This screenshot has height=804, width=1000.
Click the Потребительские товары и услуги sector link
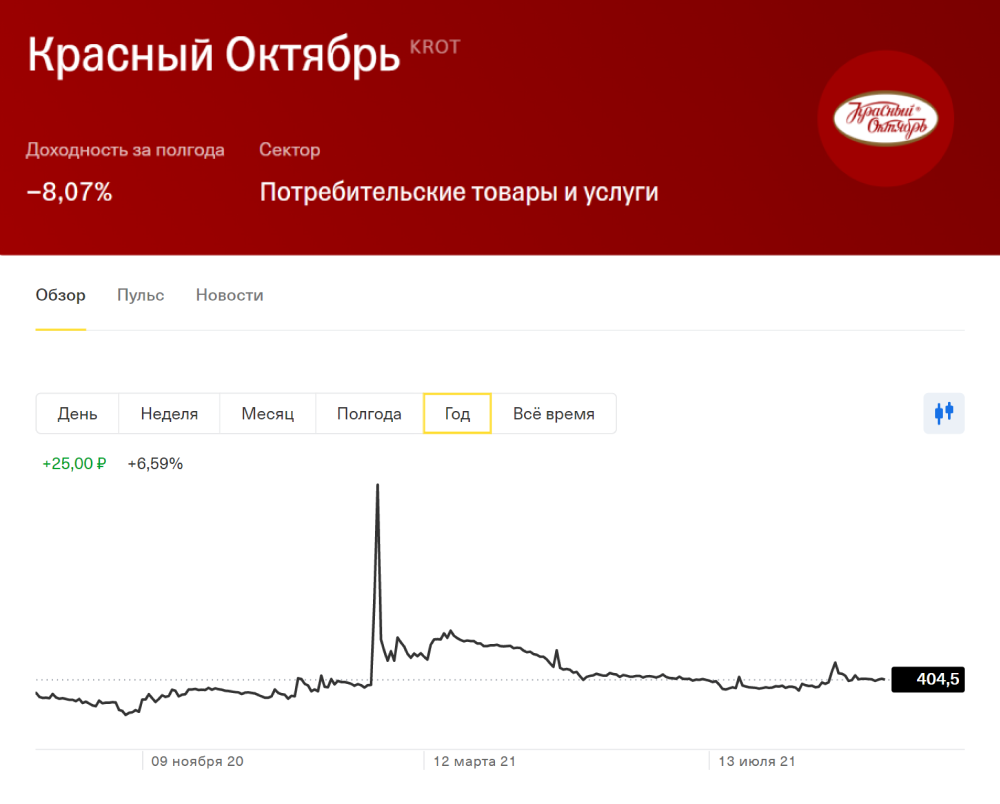click(458, 190)
